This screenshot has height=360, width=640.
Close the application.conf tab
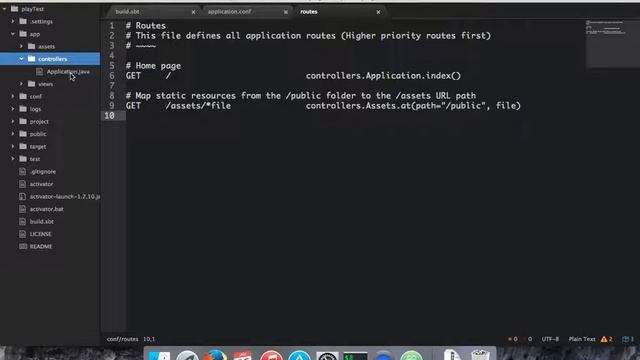[286, 12]
